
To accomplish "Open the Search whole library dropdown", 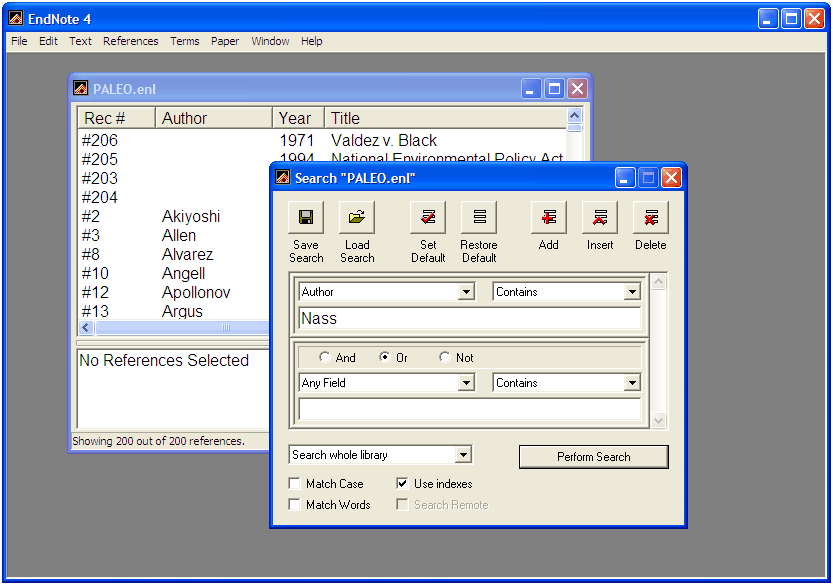I will (x=463, y=455).
